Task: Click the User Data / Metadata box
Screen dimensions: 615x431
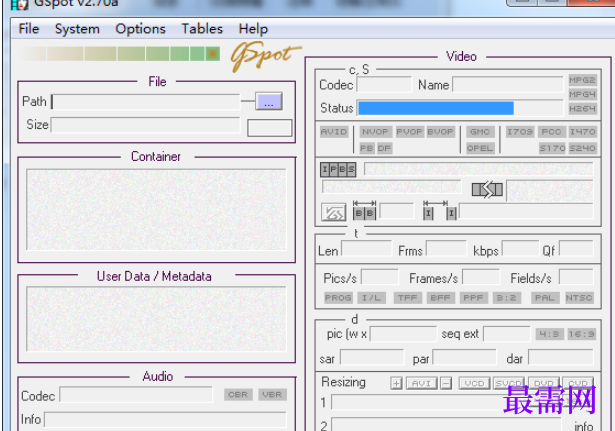Action: (x=156, y=318)
